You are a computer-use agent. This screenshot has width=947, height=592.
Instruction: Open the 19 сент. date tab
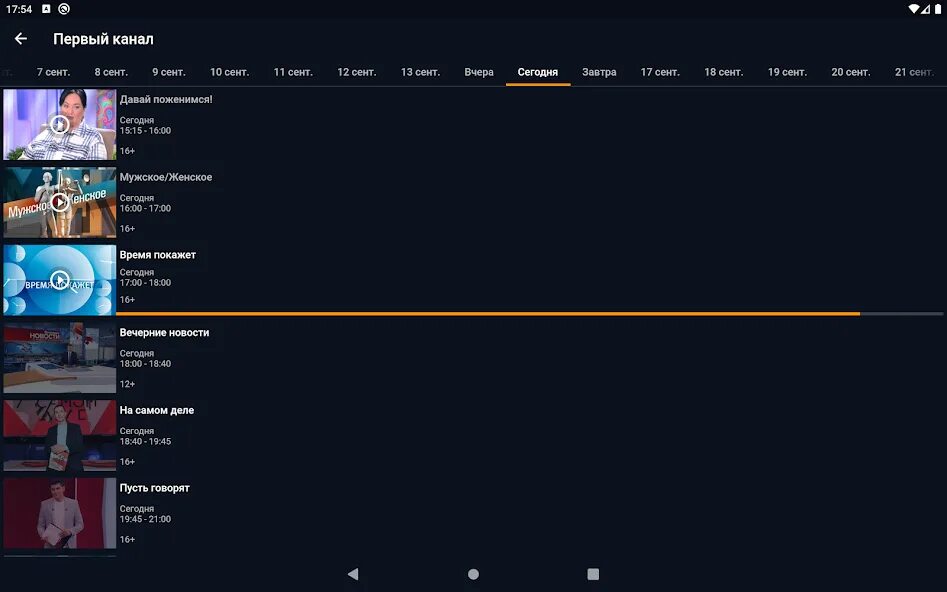tap(787, 72)
